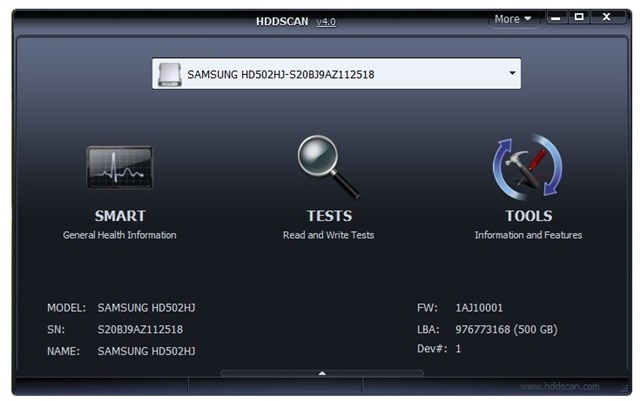Image resolution: width=640 pixels, height=401 pixels.
Task: Expand the drive selection dropdown arrow
Action: [512, 73]
